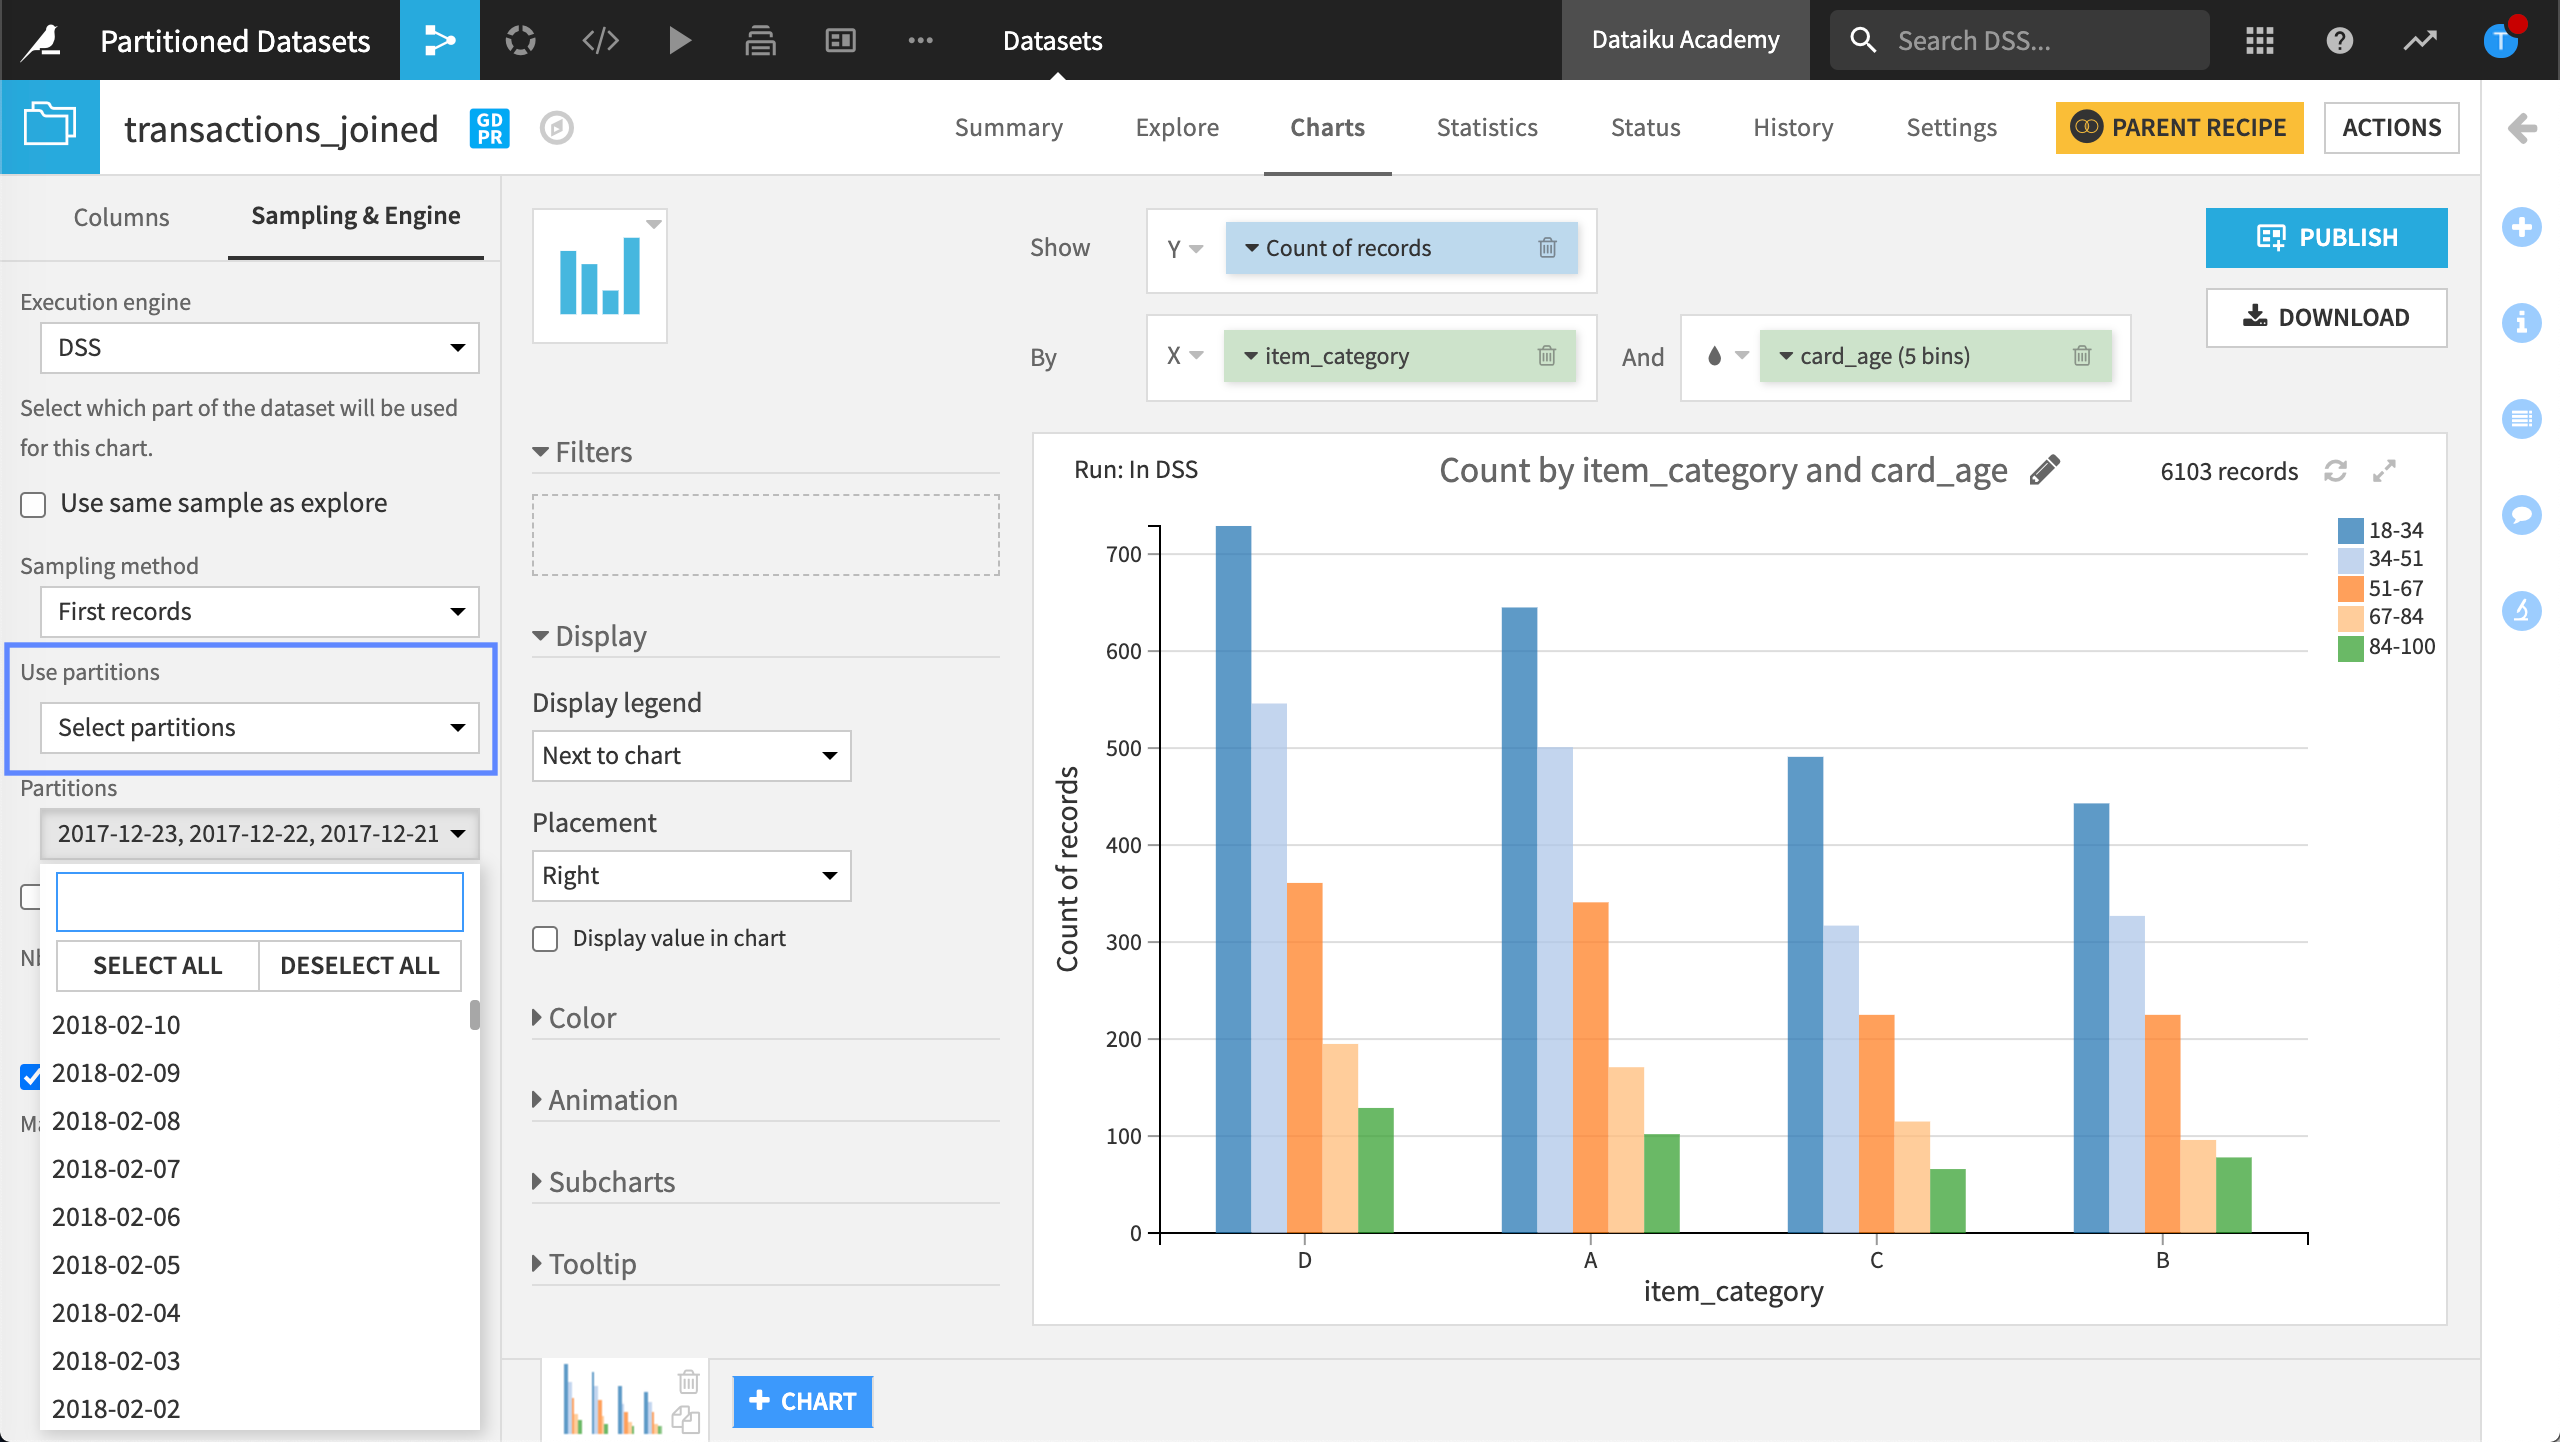The width and height of the screenshot is (2560, 1442).
Task: Click the Publish button for the chart
Action: pos(2324,237)
